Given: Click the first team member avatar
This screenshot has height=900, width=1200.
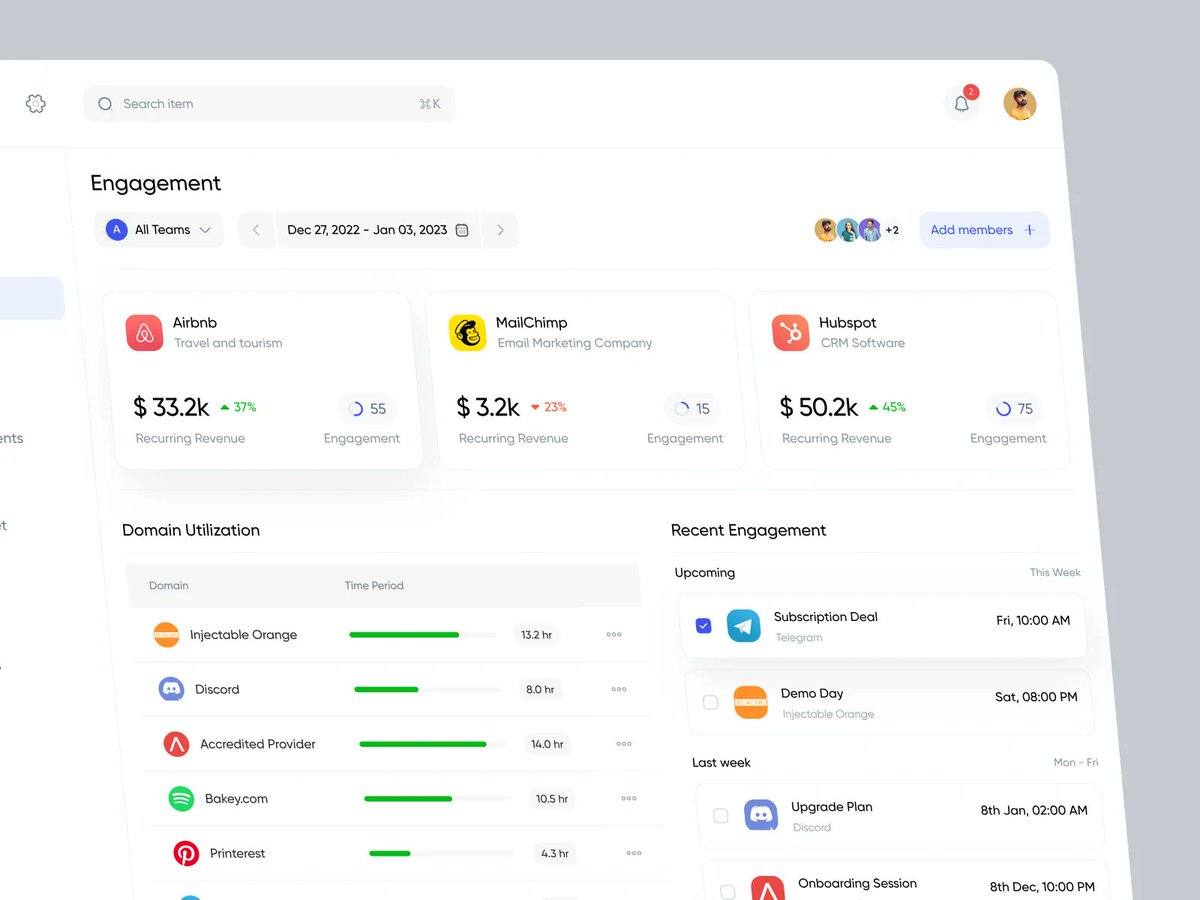Looking at the screenshot, I should [x=826, y=230].
